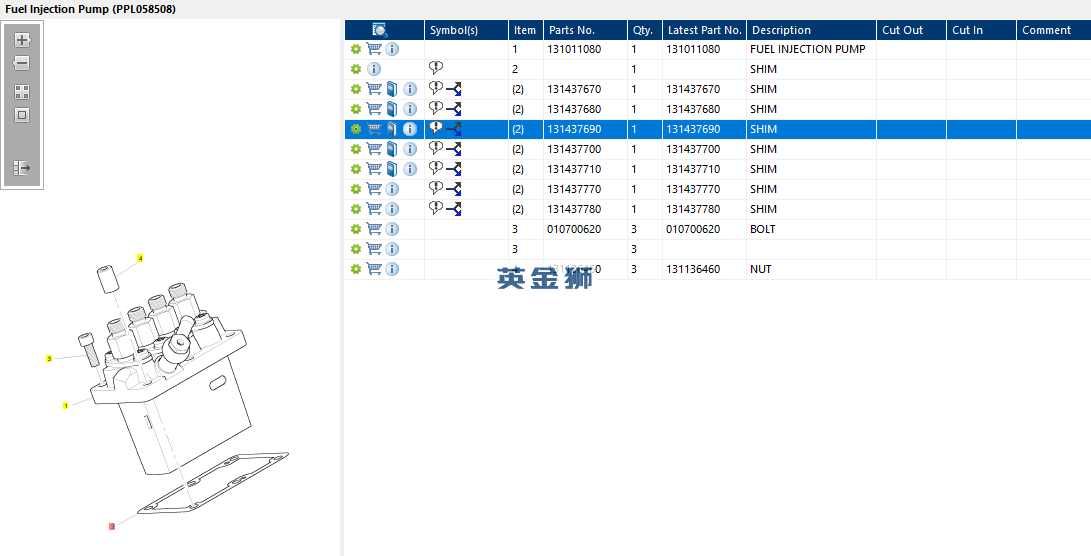
Task: Select the highlighted 131437690 part number
Action: pos(574,129)
